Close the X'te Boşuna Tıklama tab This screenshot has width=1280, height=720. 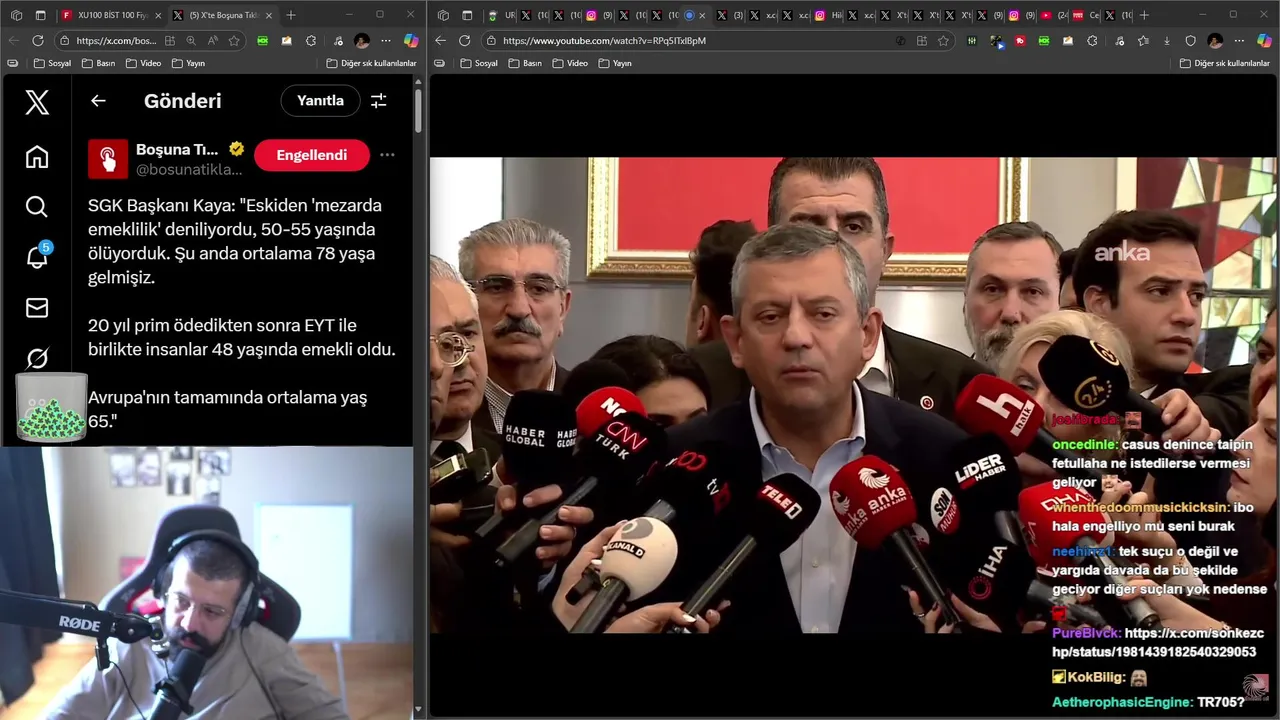coord(268,15)
